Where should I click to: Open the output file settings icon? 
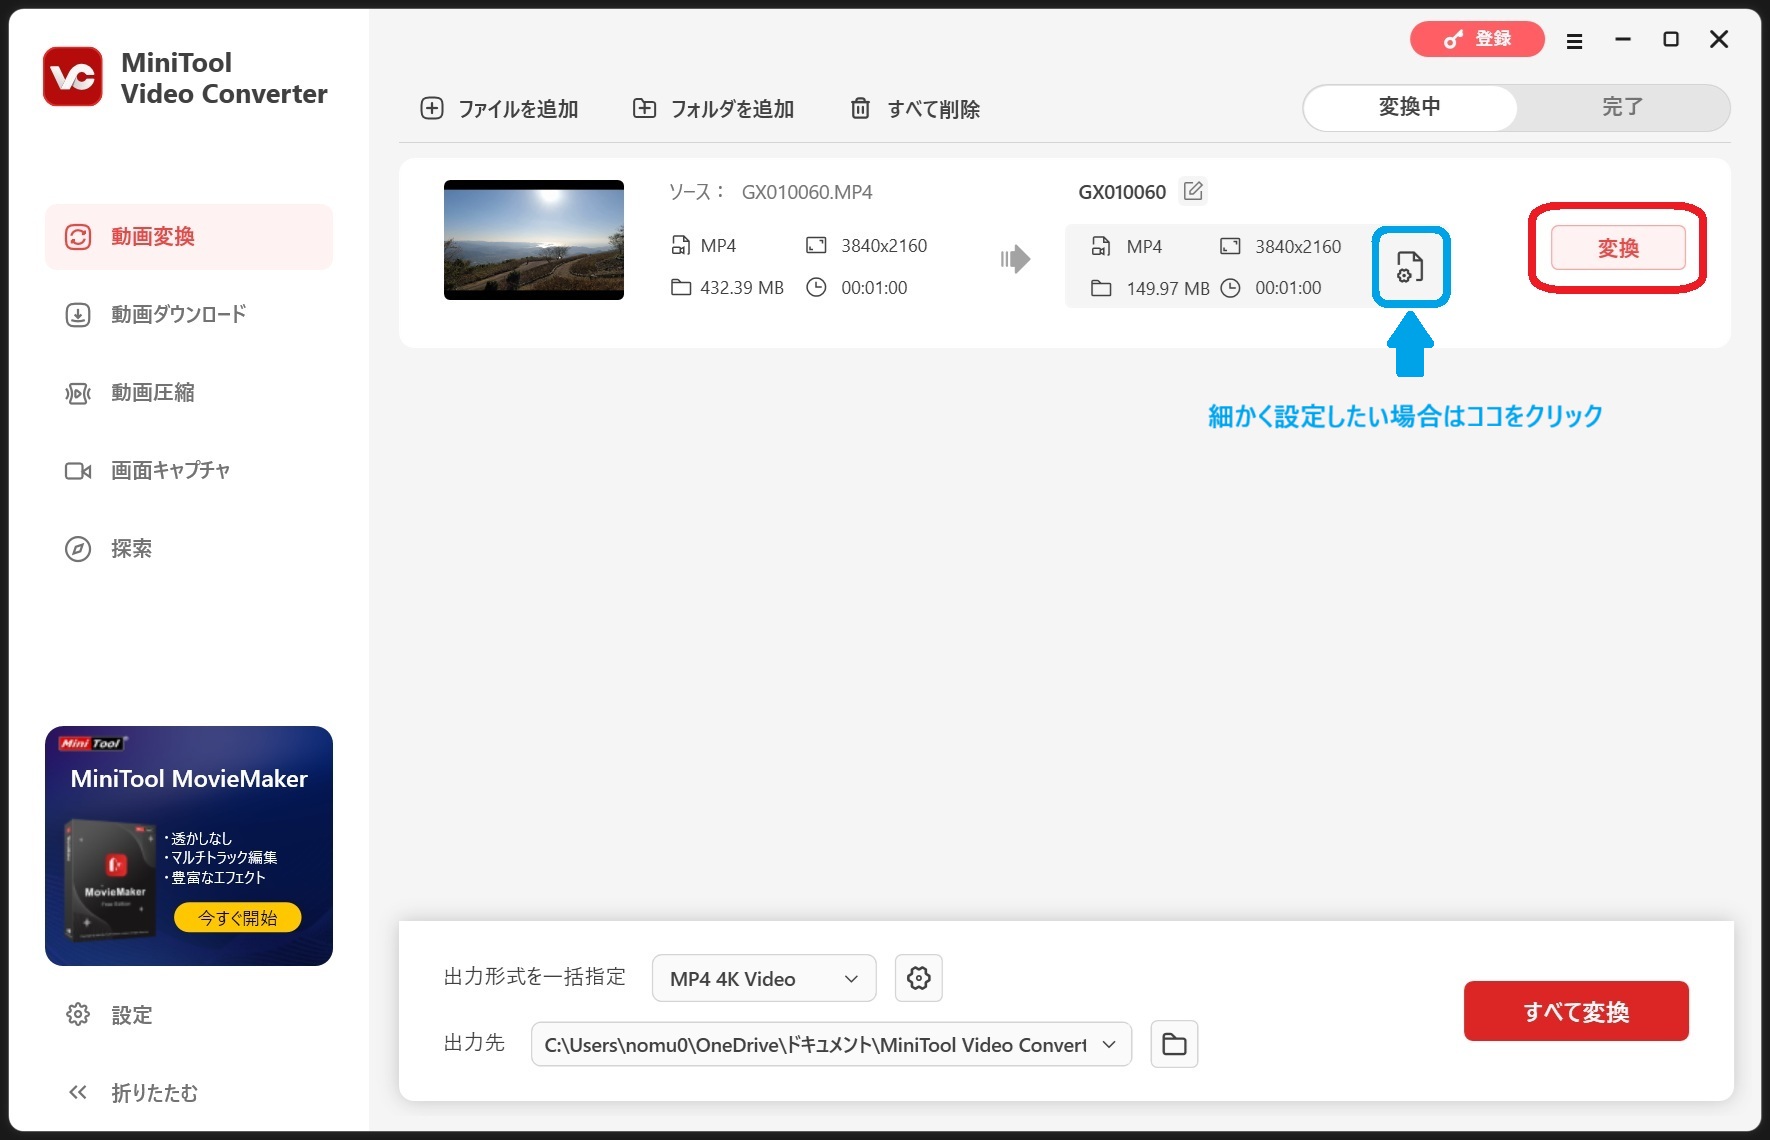click(1410, 267)
